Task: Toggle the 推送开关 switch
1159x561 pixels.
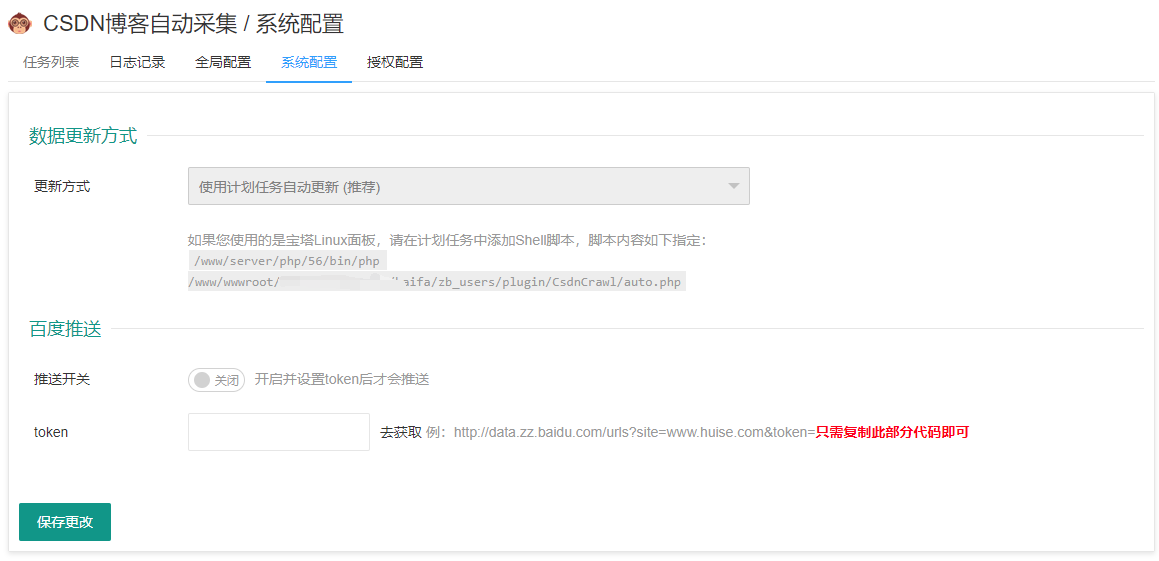Action: pos(216,380)
